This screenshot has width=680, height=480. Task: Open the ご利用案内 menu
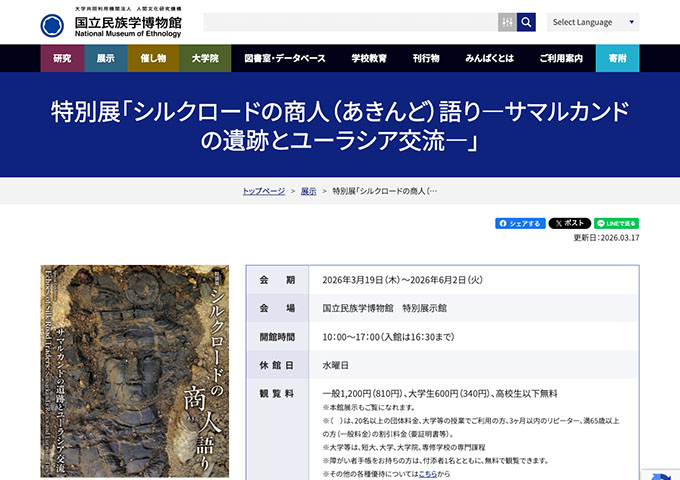point(561,58)
